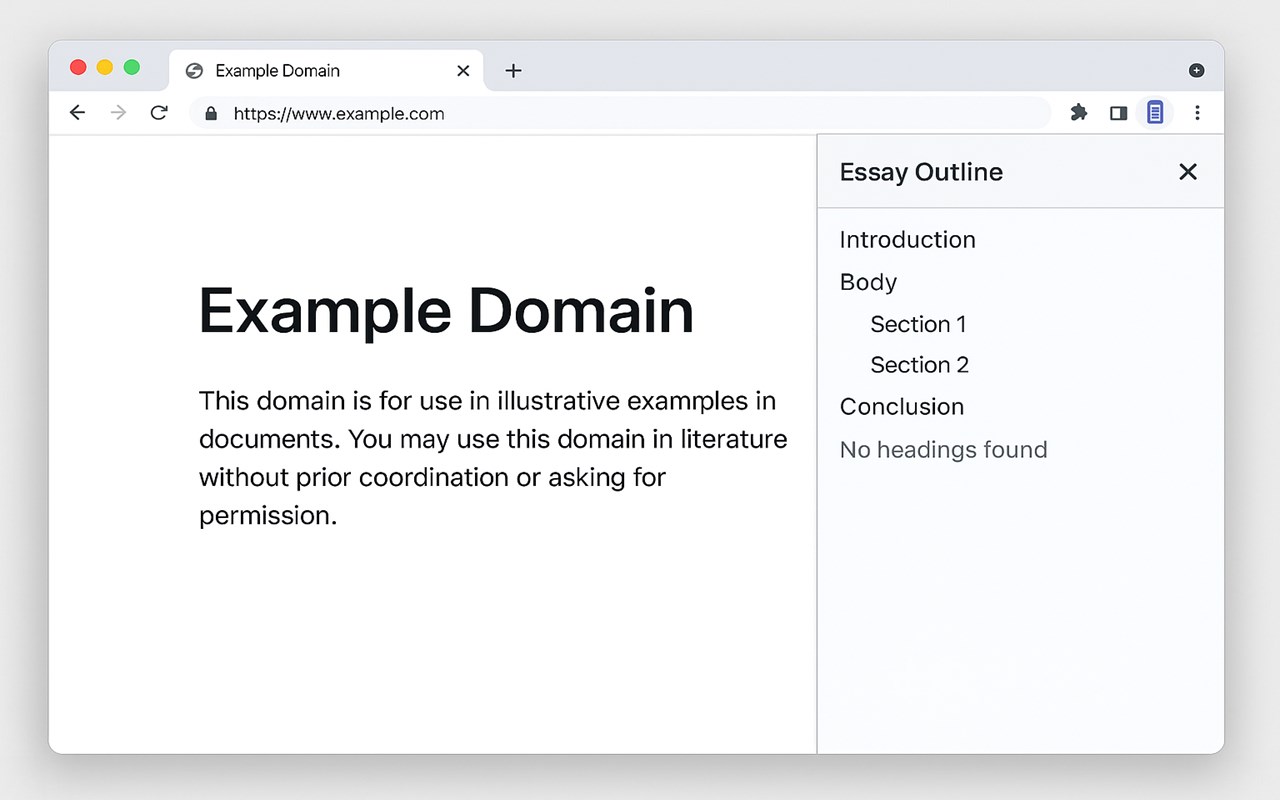Click the Example Domain page heading
This screenshot has height=800, width=1280.
tap(446, 310)
